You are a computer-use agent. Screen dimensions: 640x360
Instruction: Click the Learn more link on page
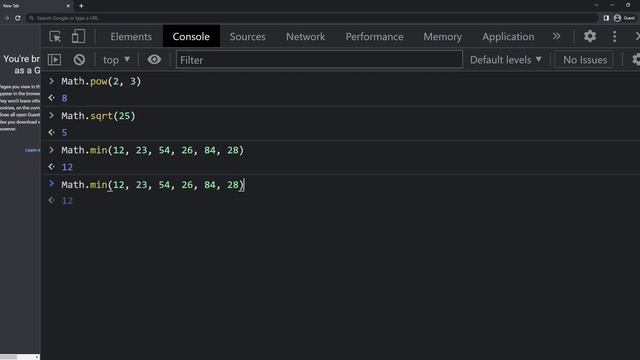click(x=32, y=150)
